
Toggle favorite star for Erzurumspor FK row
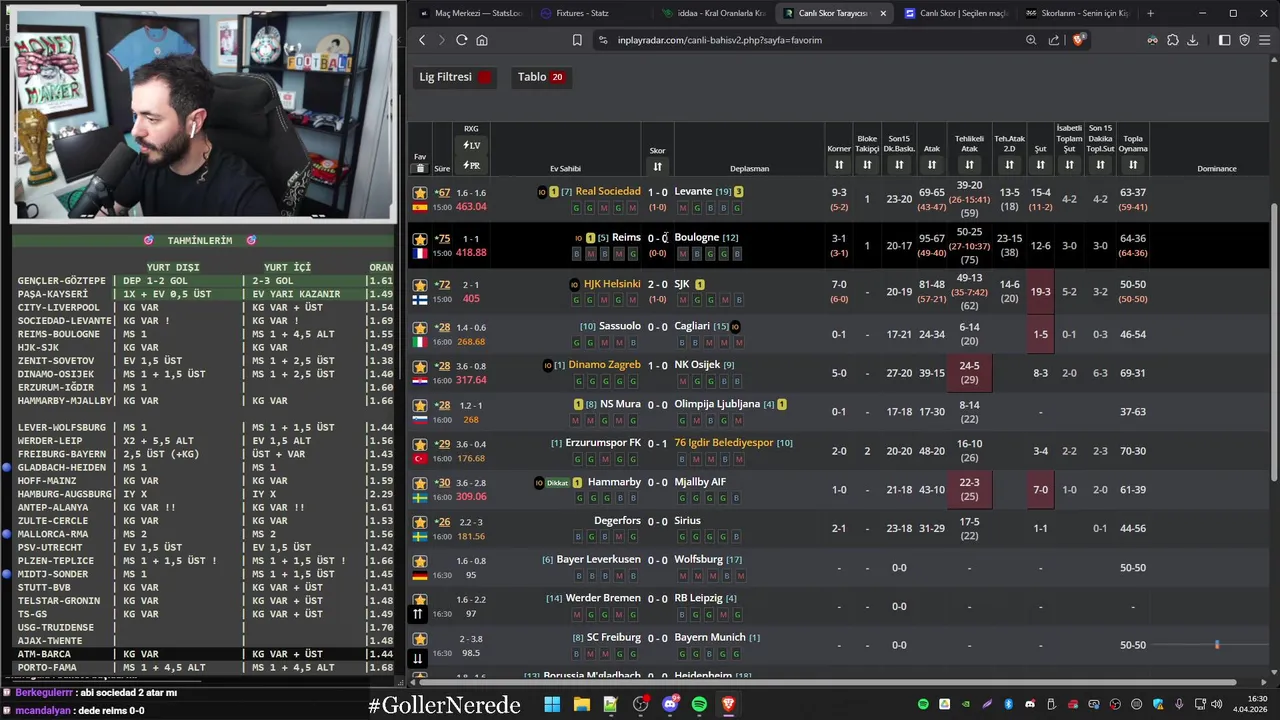point(420,444)
